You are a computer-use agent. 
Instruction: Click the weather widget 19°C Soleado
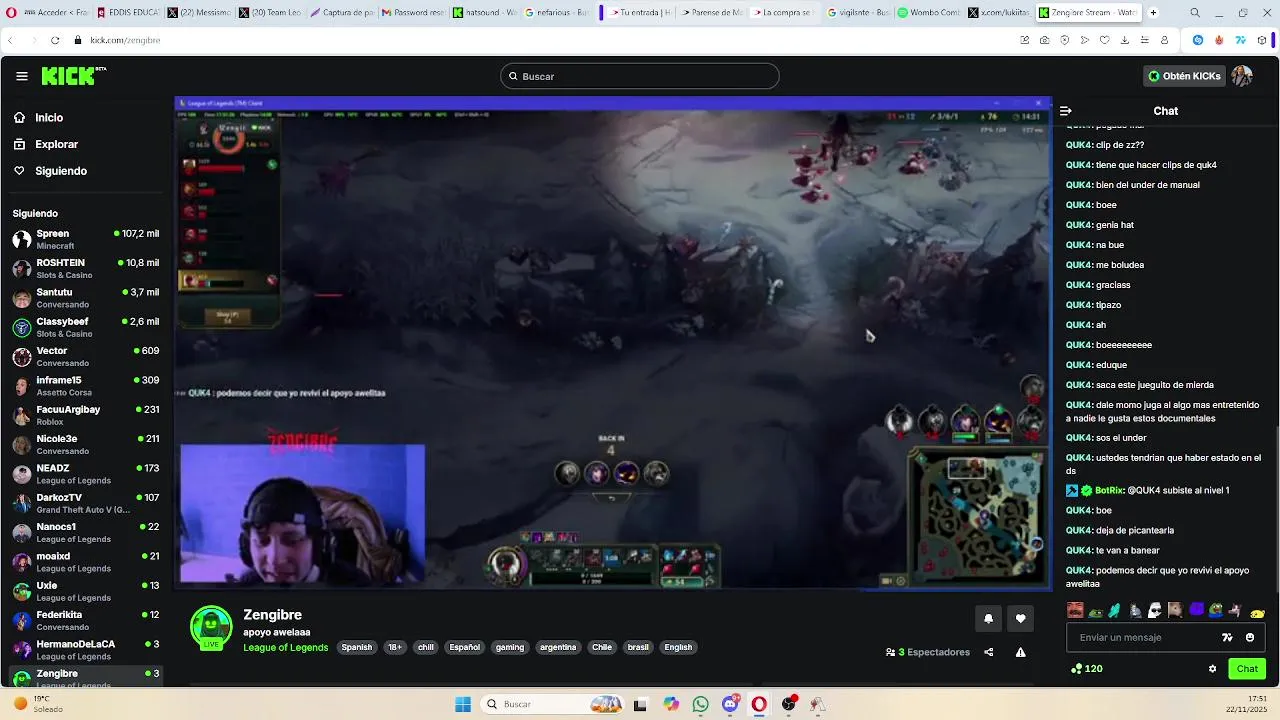38,704
